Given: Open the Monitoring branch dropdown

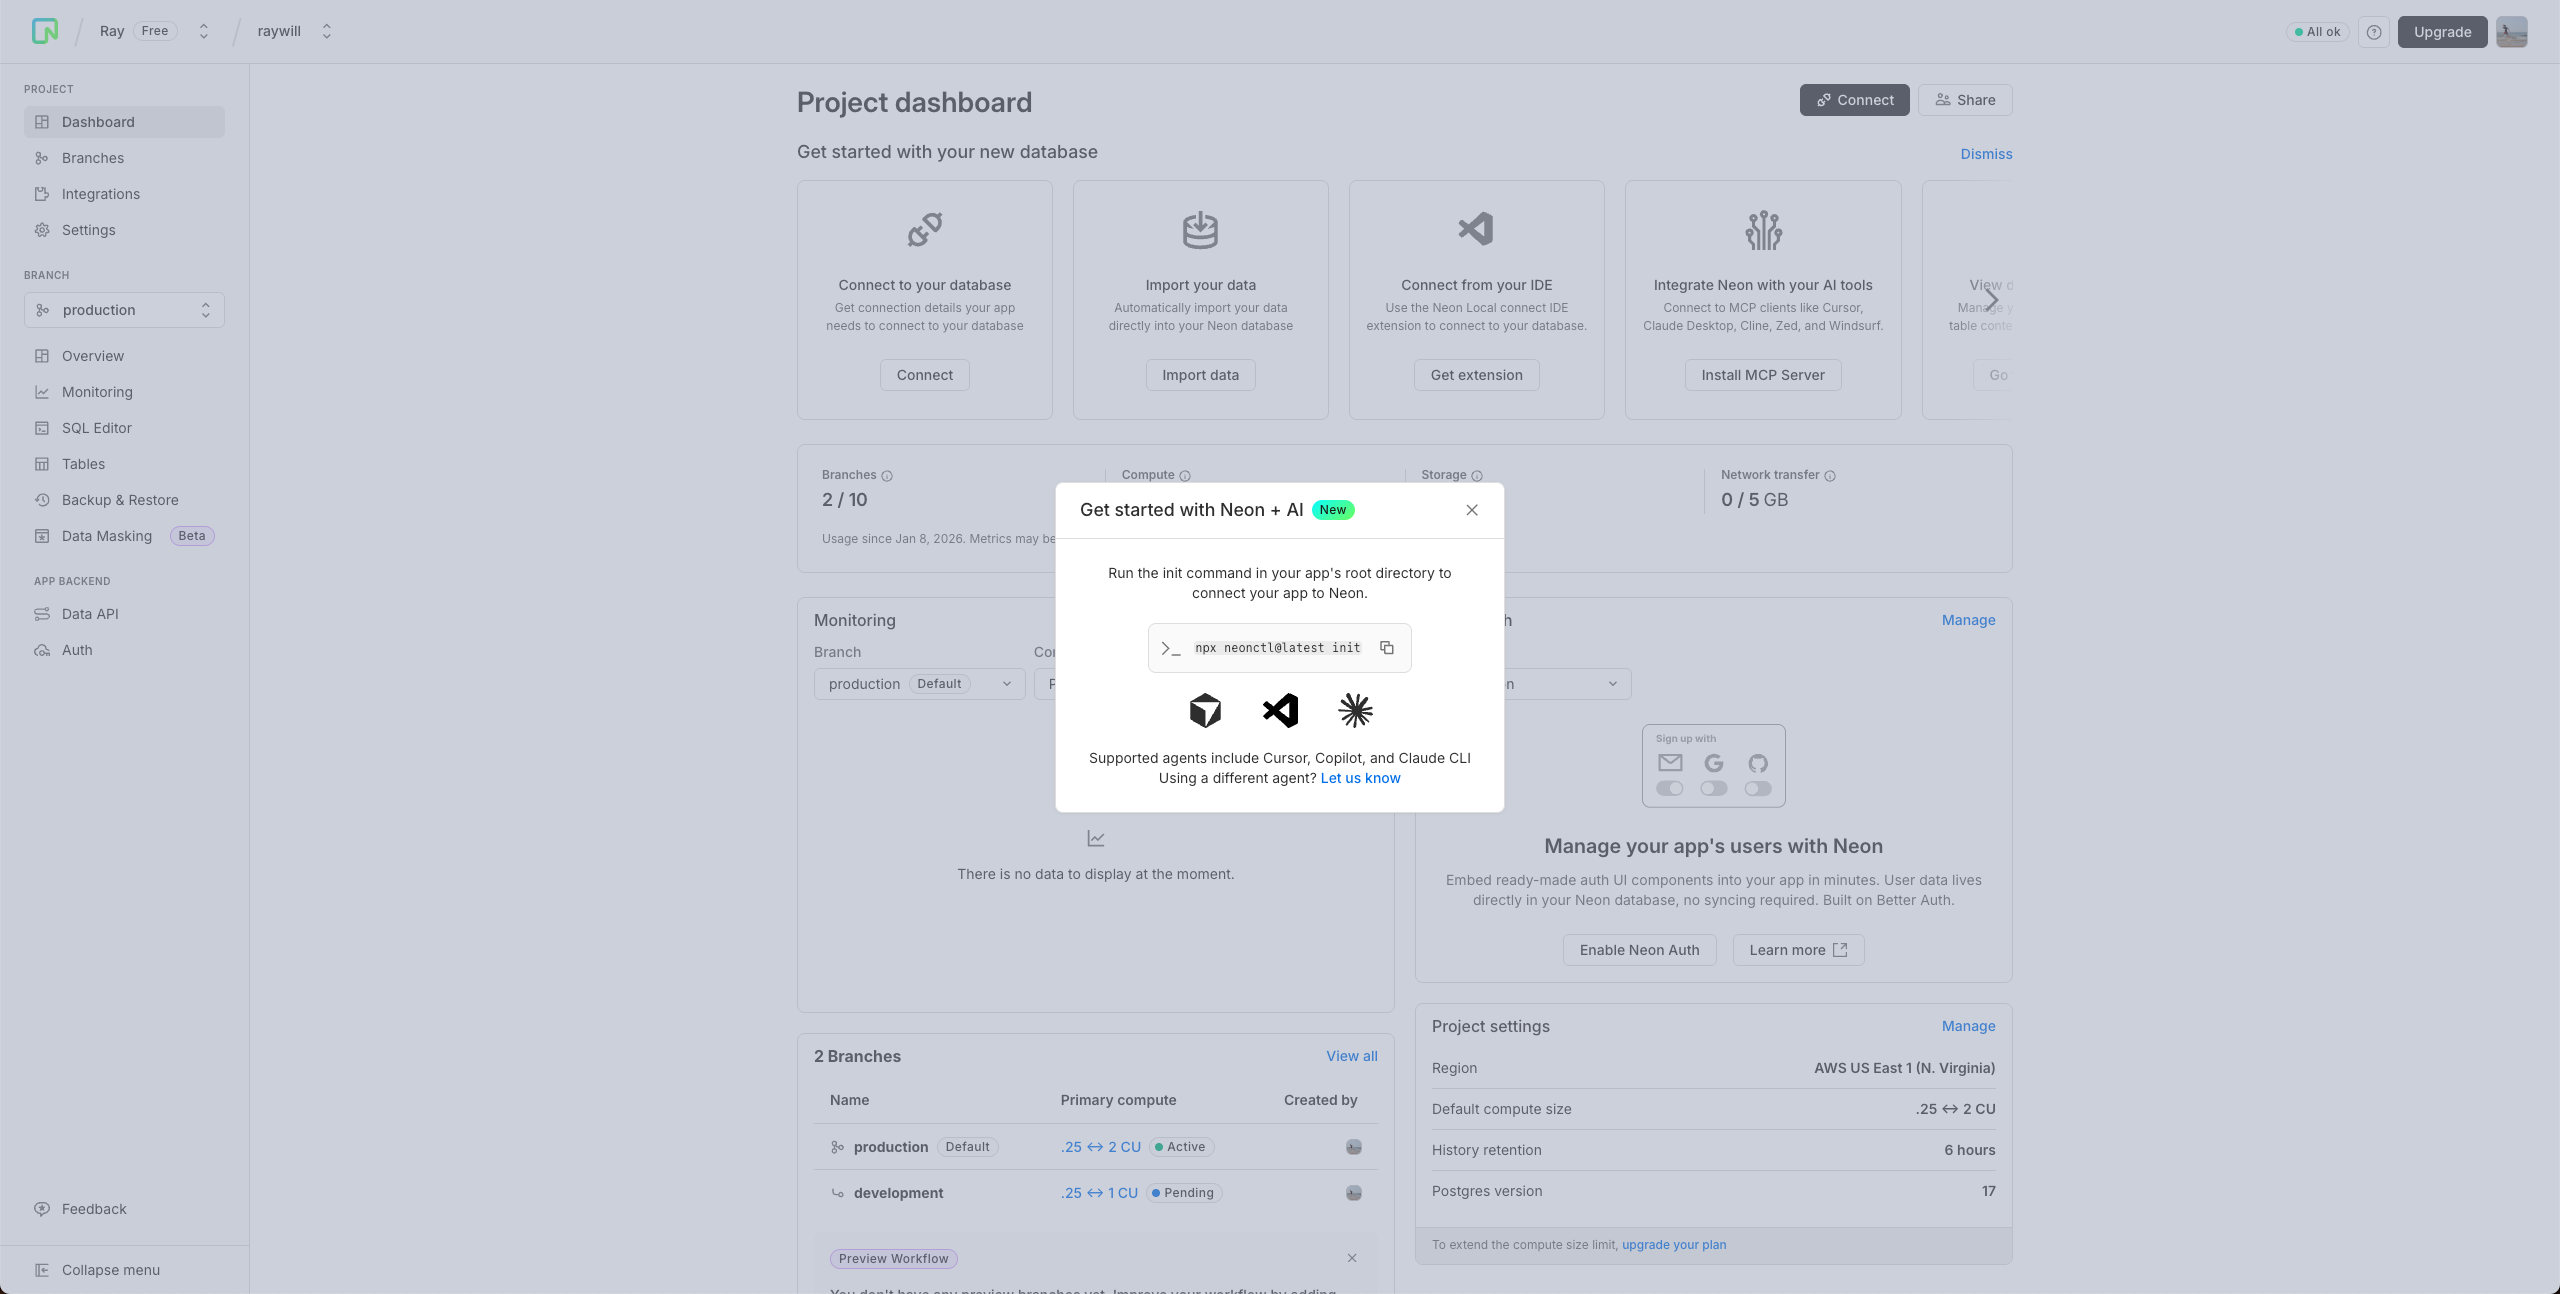Looking at the screenshot, I should 919,684.
